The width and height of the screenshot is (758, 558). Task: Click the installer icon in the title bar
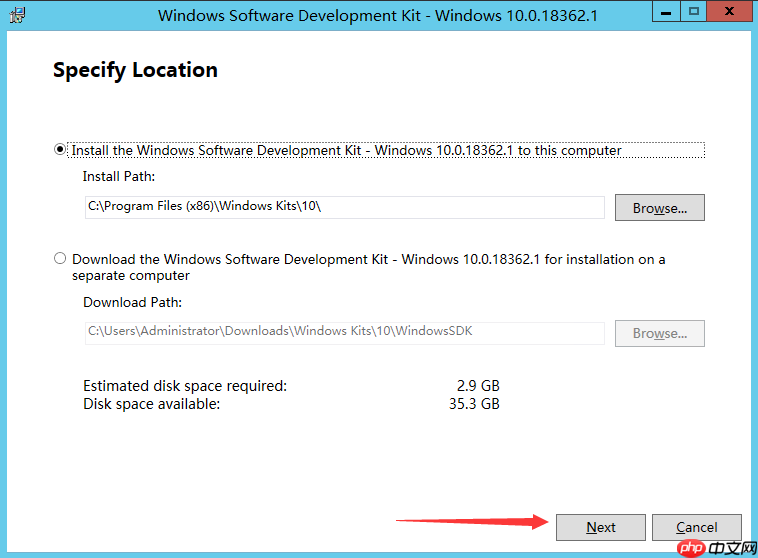[17, 15]
